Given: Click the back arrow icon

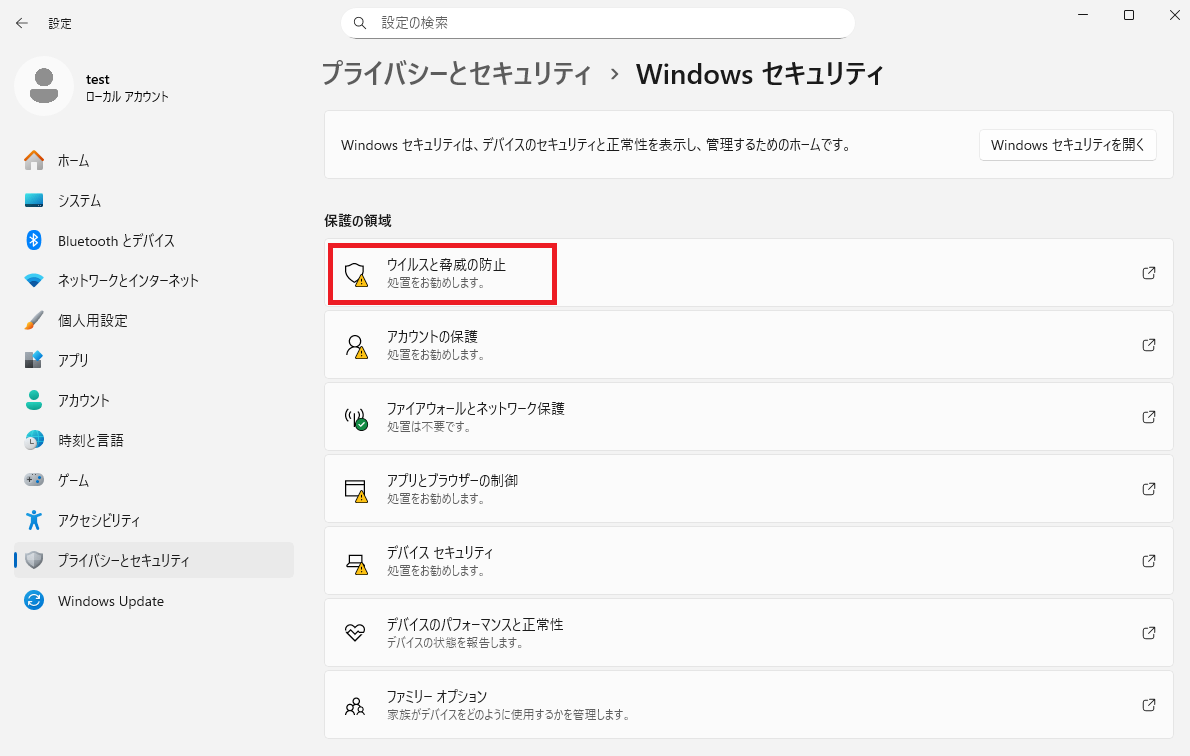Looking at the screenshot, I should [x=22, y=24].
